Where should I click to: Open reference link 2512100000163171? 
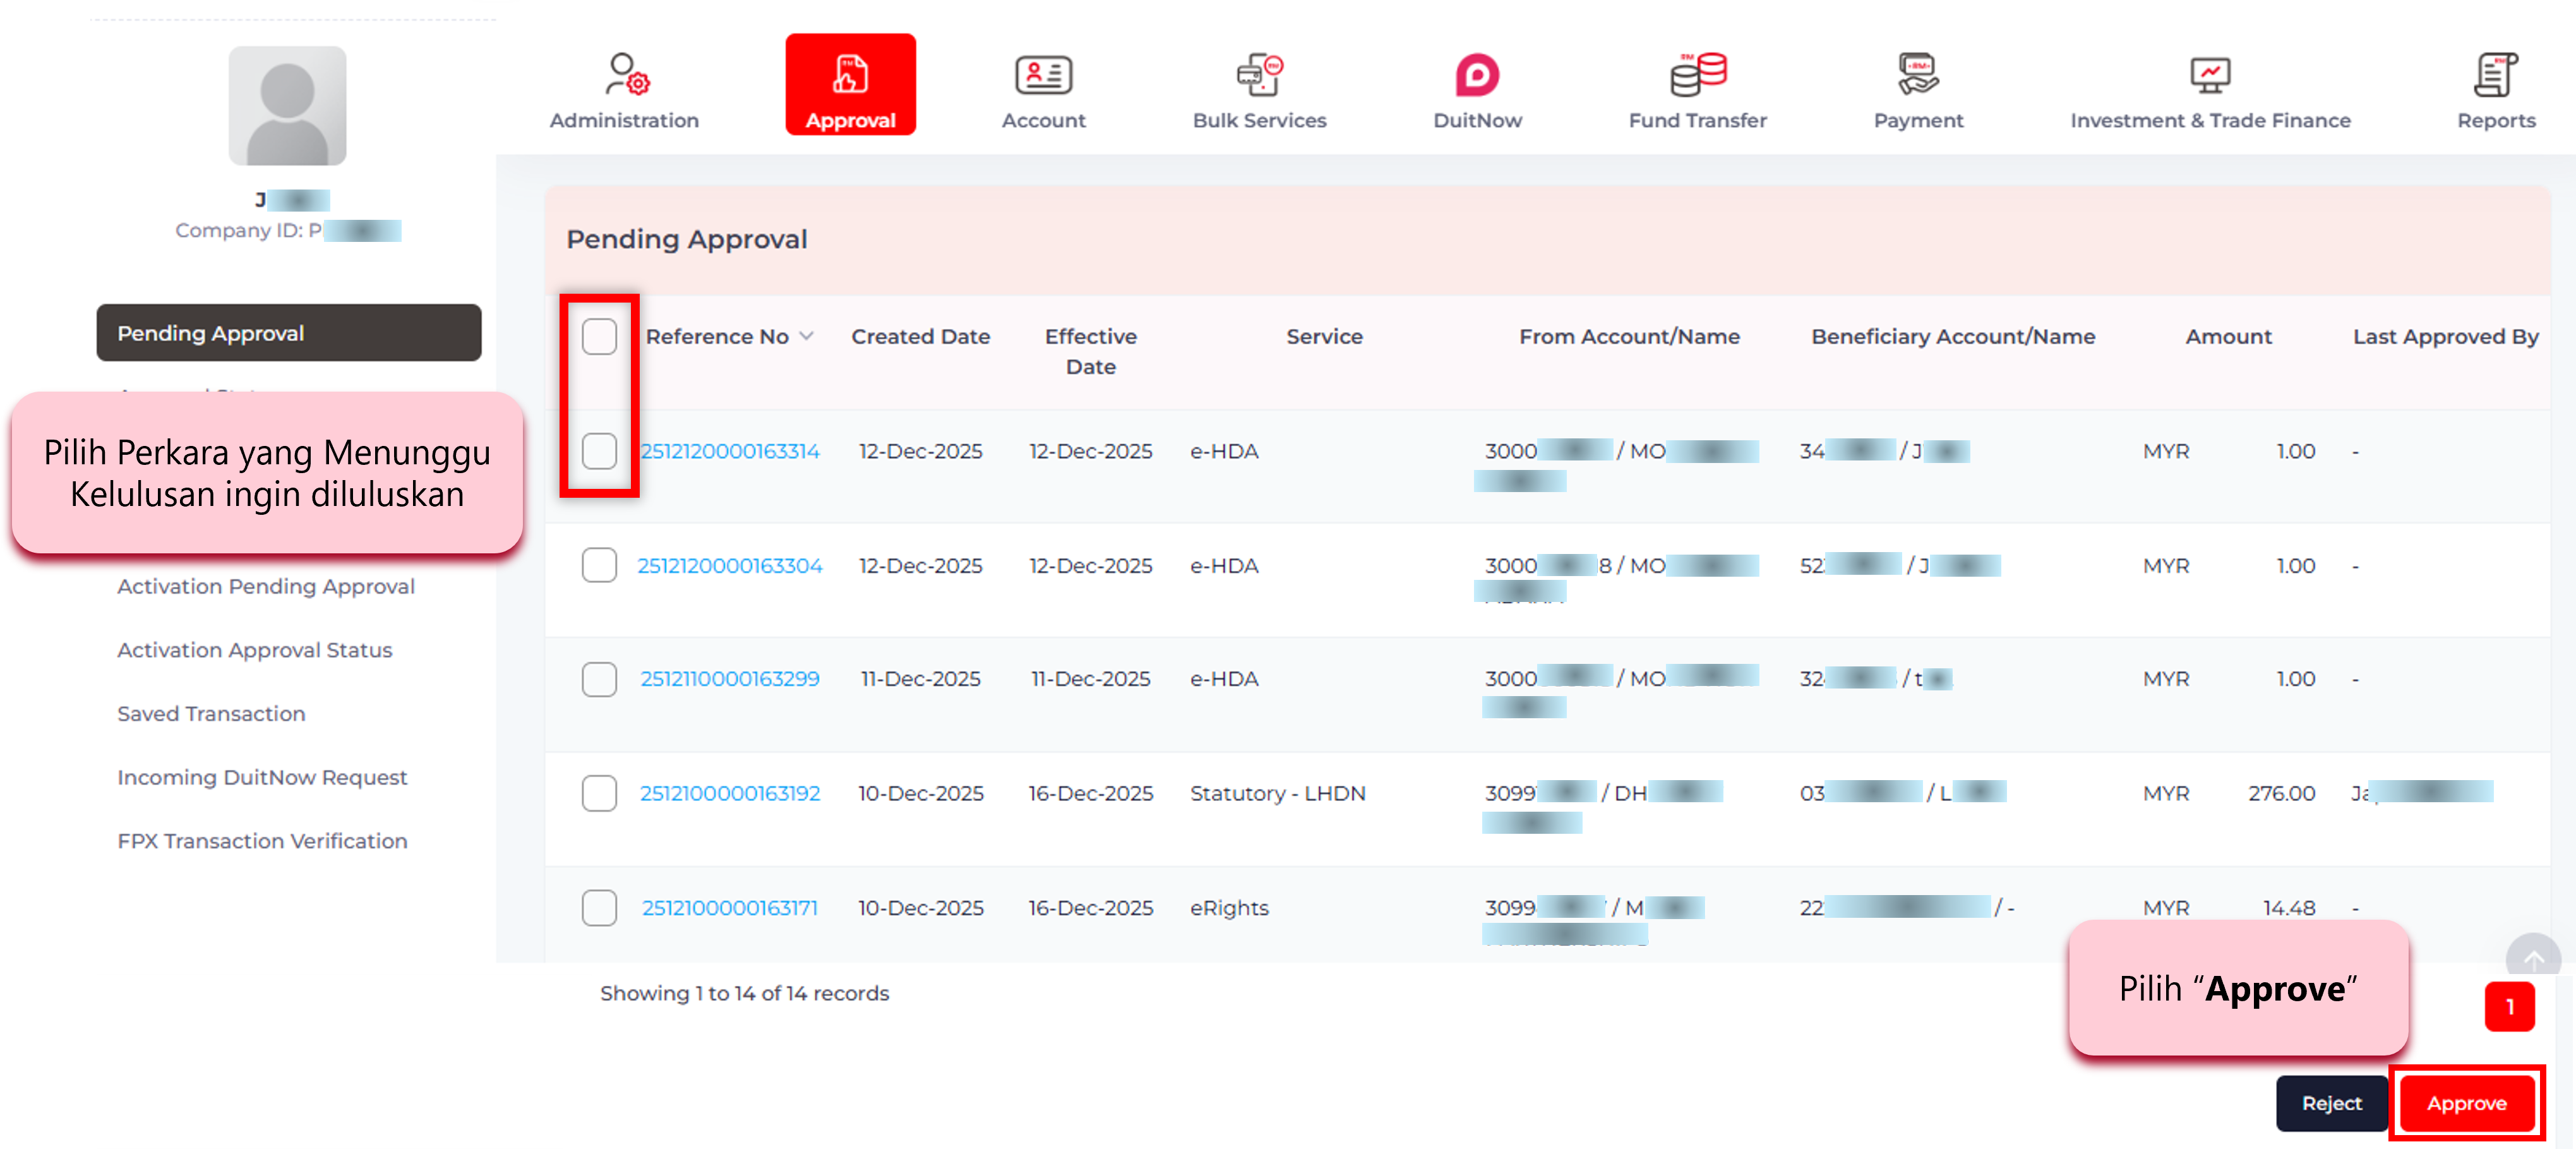(730, 907)
